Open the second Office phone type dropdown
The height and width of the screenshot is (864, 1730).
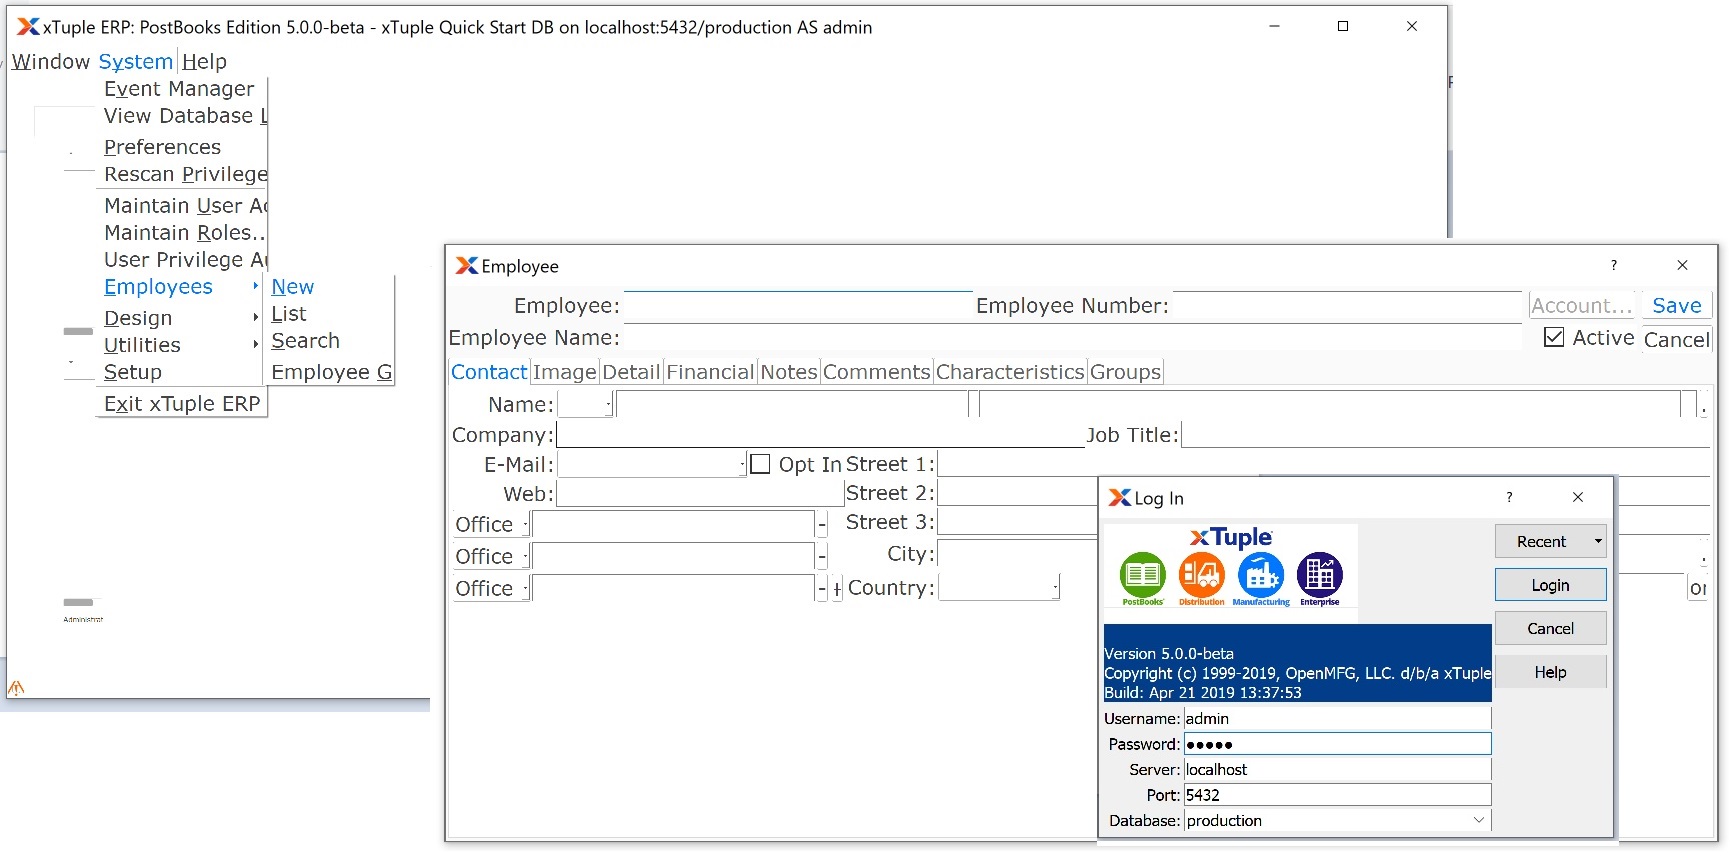(x=491, y=557)
